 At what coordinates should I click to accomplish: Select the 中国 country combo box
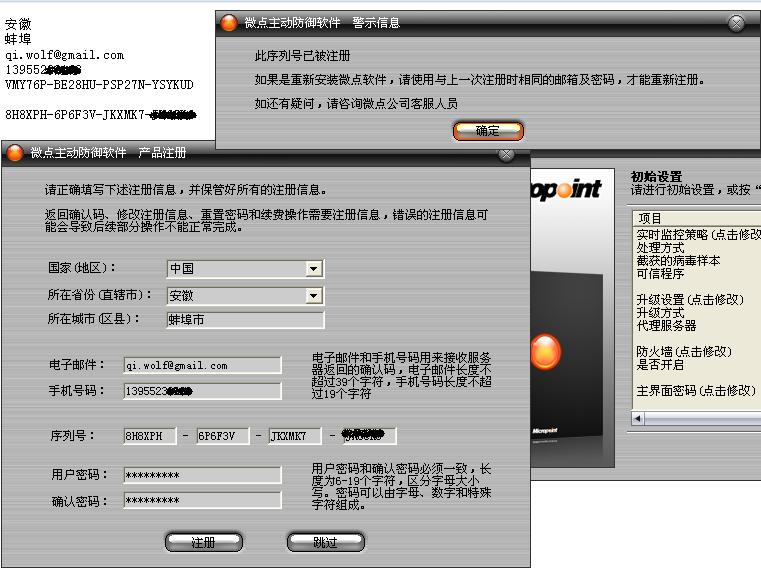[245, 268]
